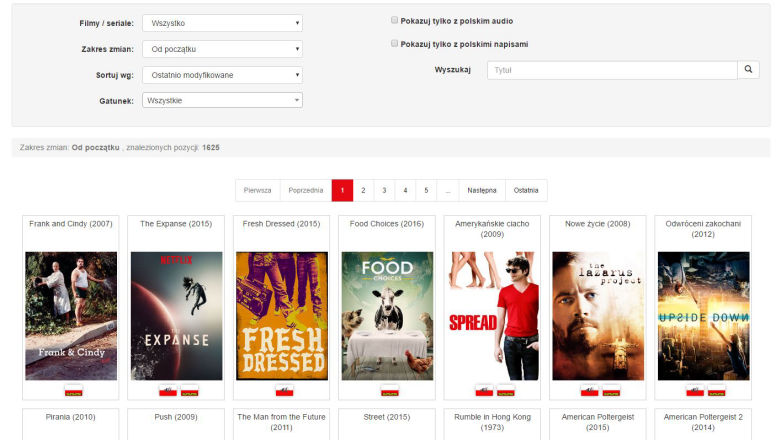The width and height of the screenshot is (781, 440).
Task: Click Polish audio flag under The Expanse
Action: 168,391
